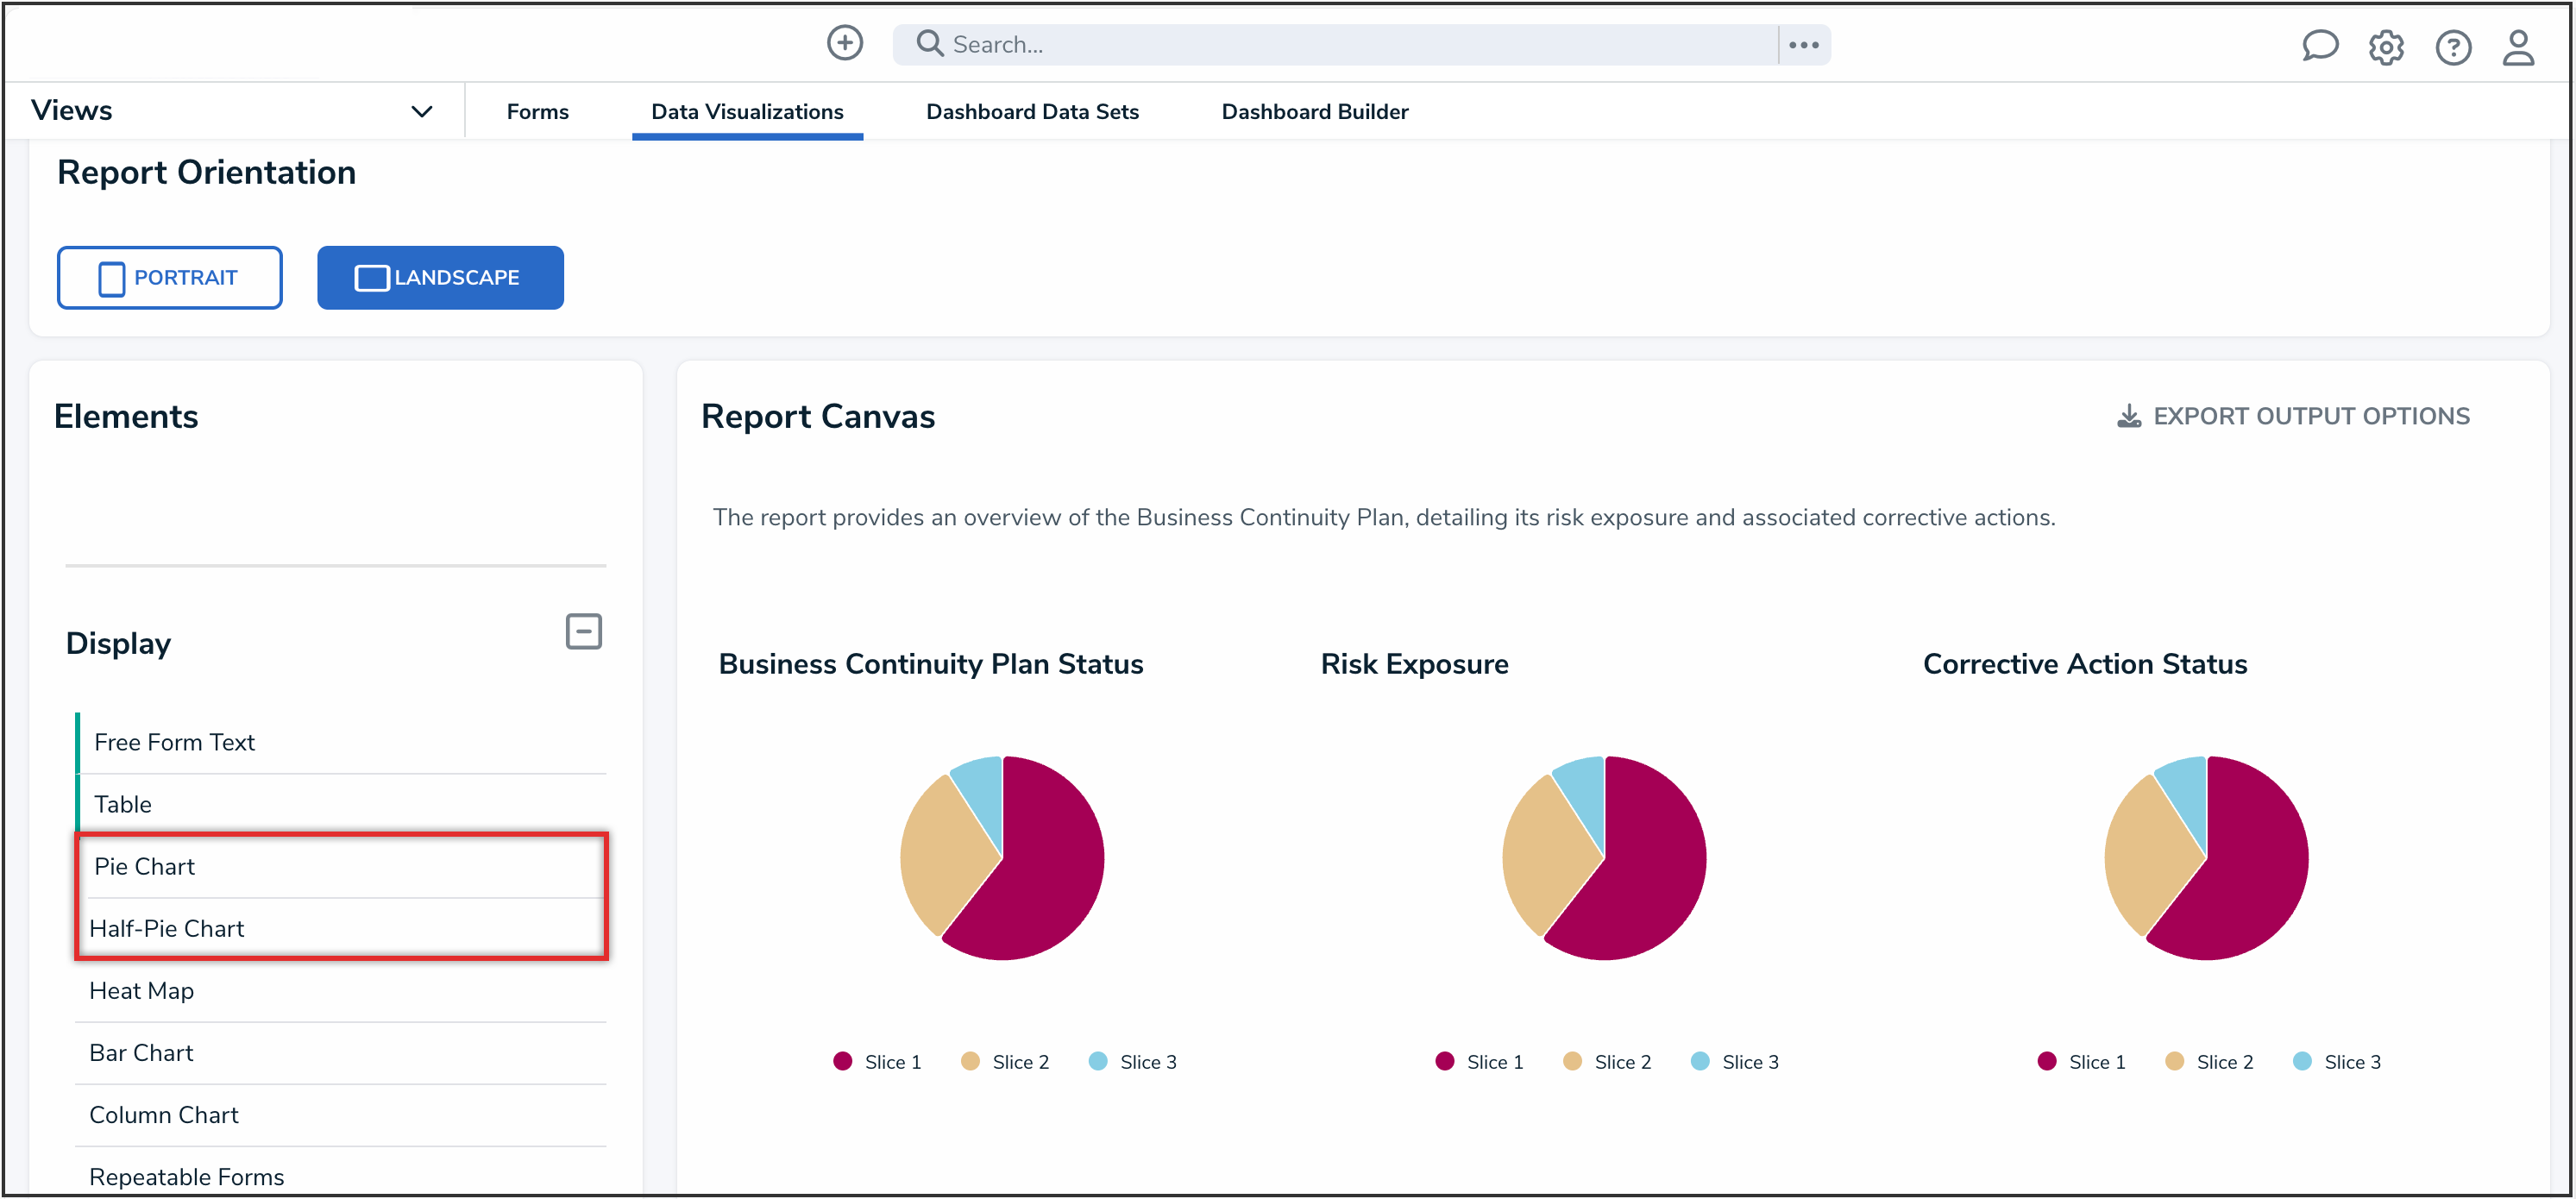
Task: Select the Portrait report orientation
Action: point(169,277)
